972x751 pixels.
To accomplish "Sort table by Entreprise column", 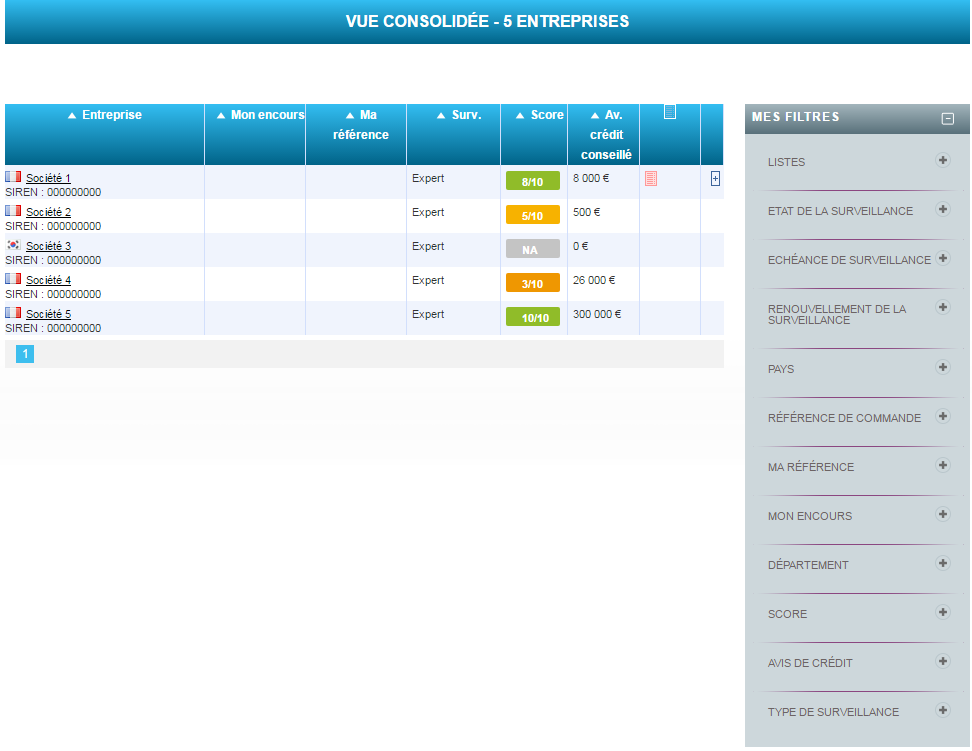I will (x=104, y=115).
